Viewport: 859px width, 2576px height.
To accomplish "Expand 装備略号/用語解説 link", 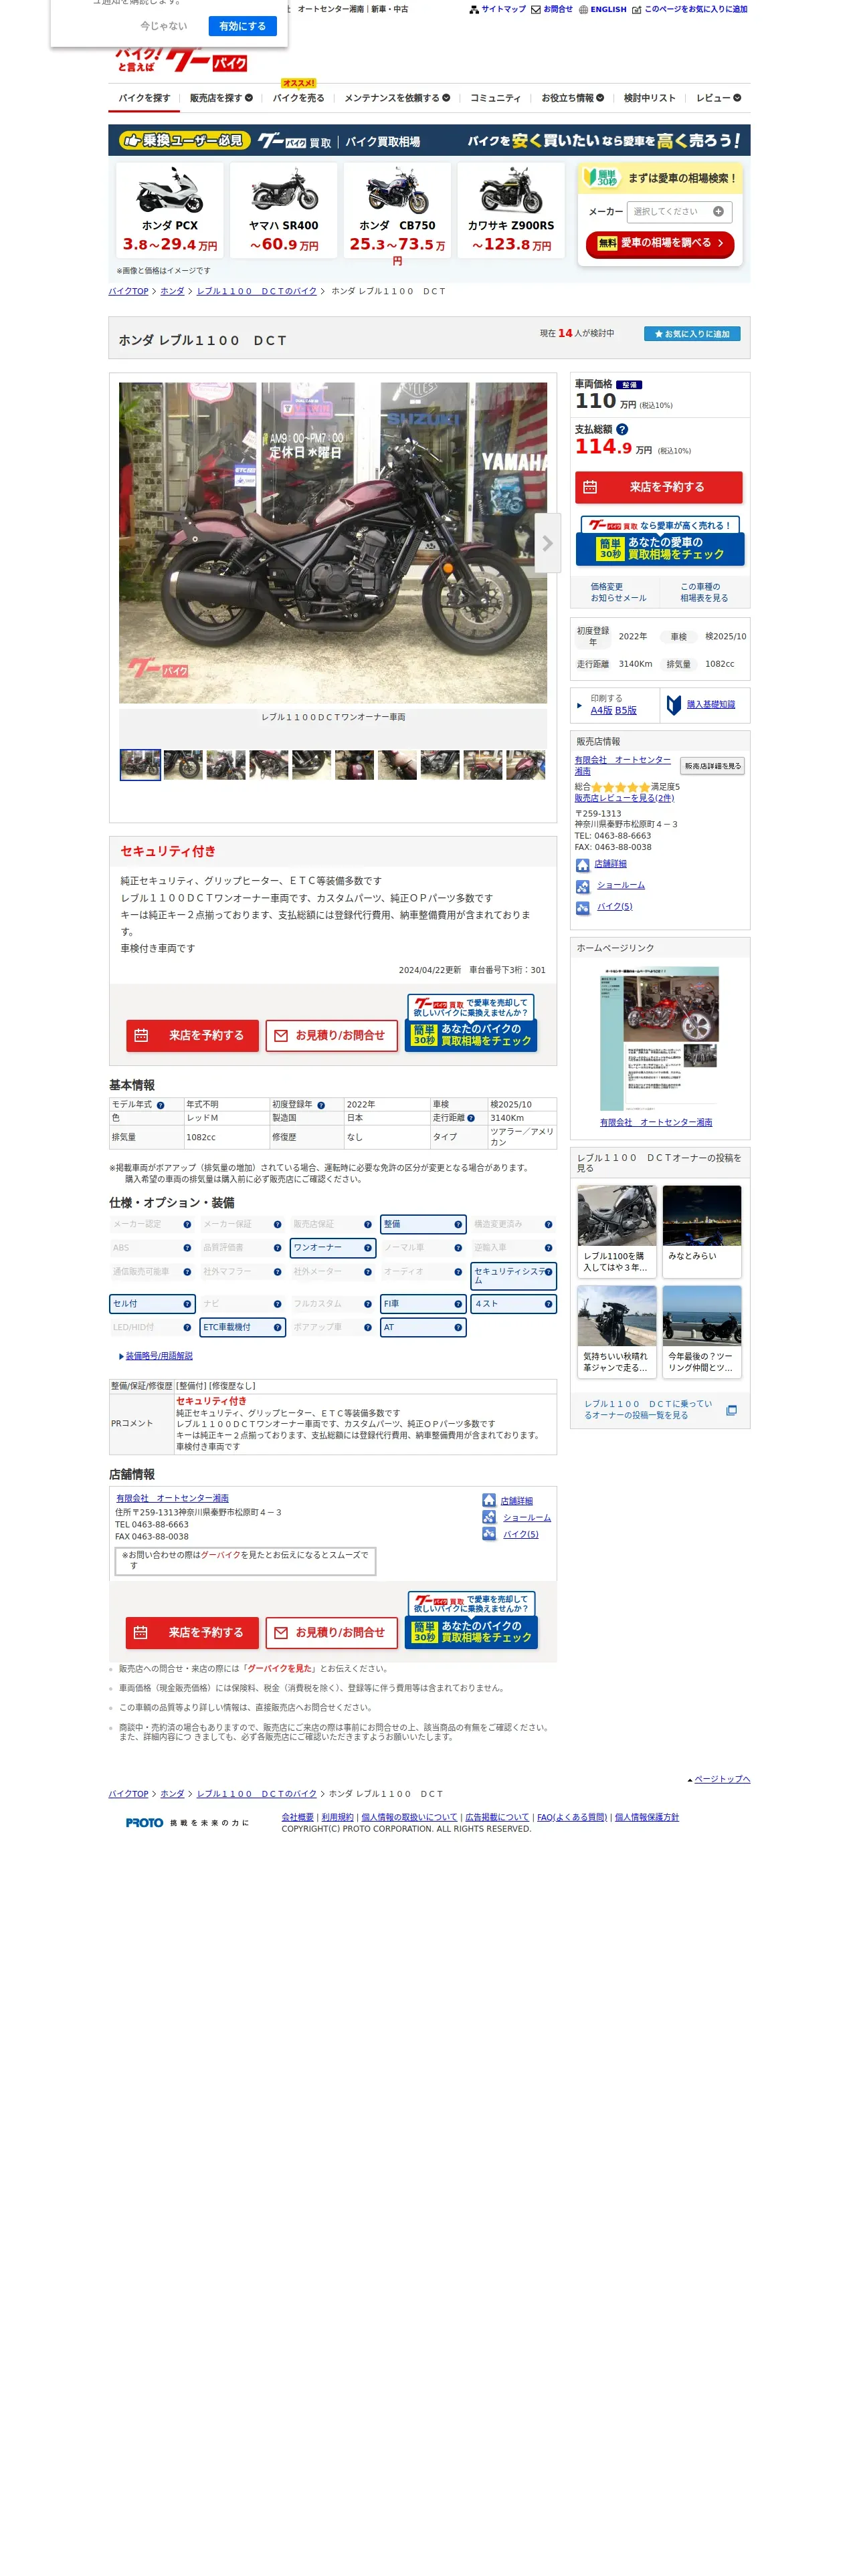I will point(159,1356).
